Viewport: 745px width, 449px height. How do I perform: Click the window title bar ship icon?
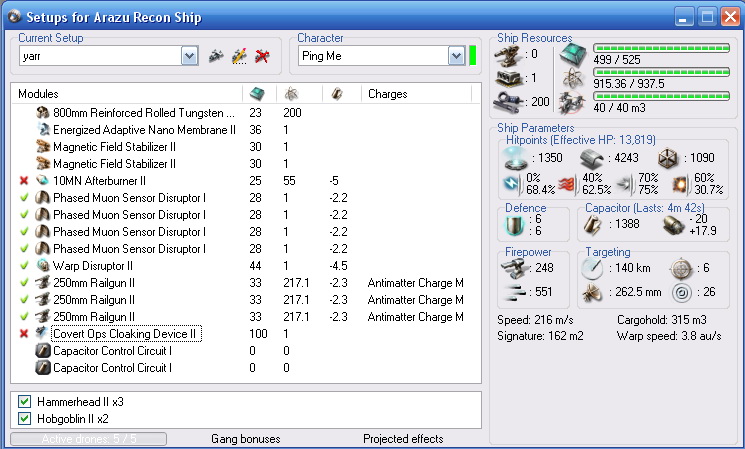(15, 17)
